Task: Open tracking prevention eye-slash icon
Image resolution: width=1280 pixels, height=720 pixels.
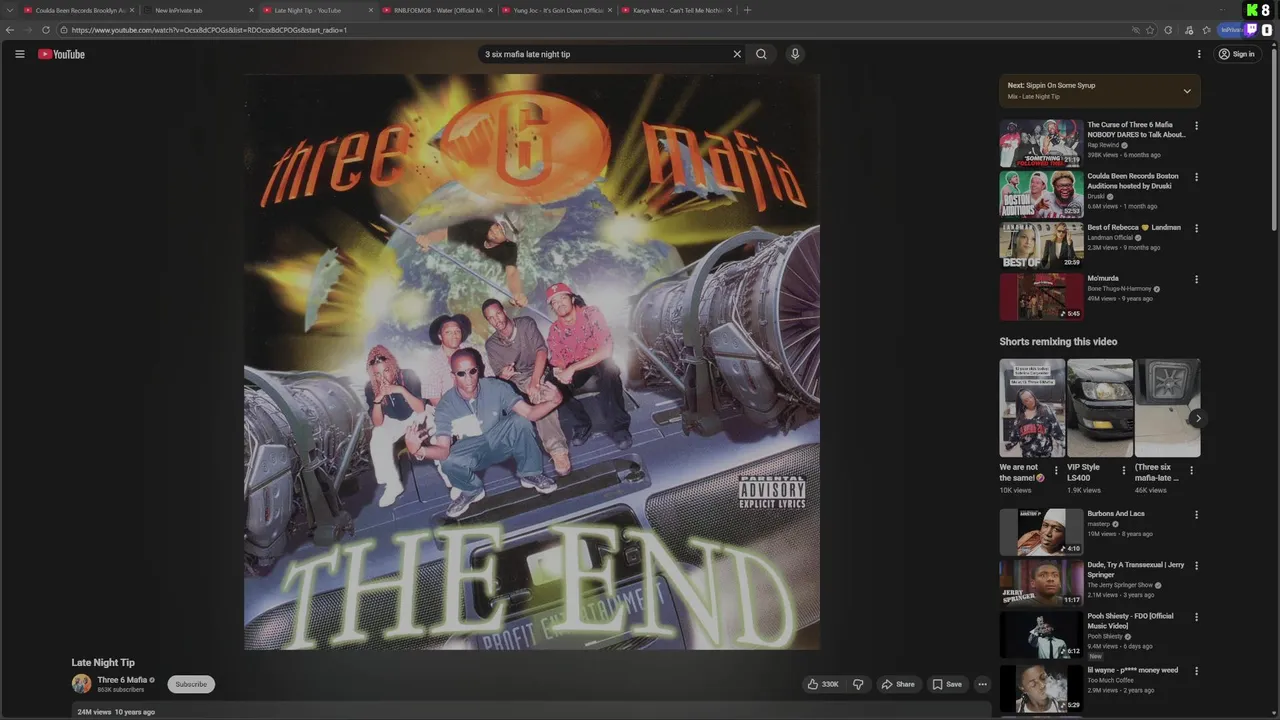Action: 1135,30
